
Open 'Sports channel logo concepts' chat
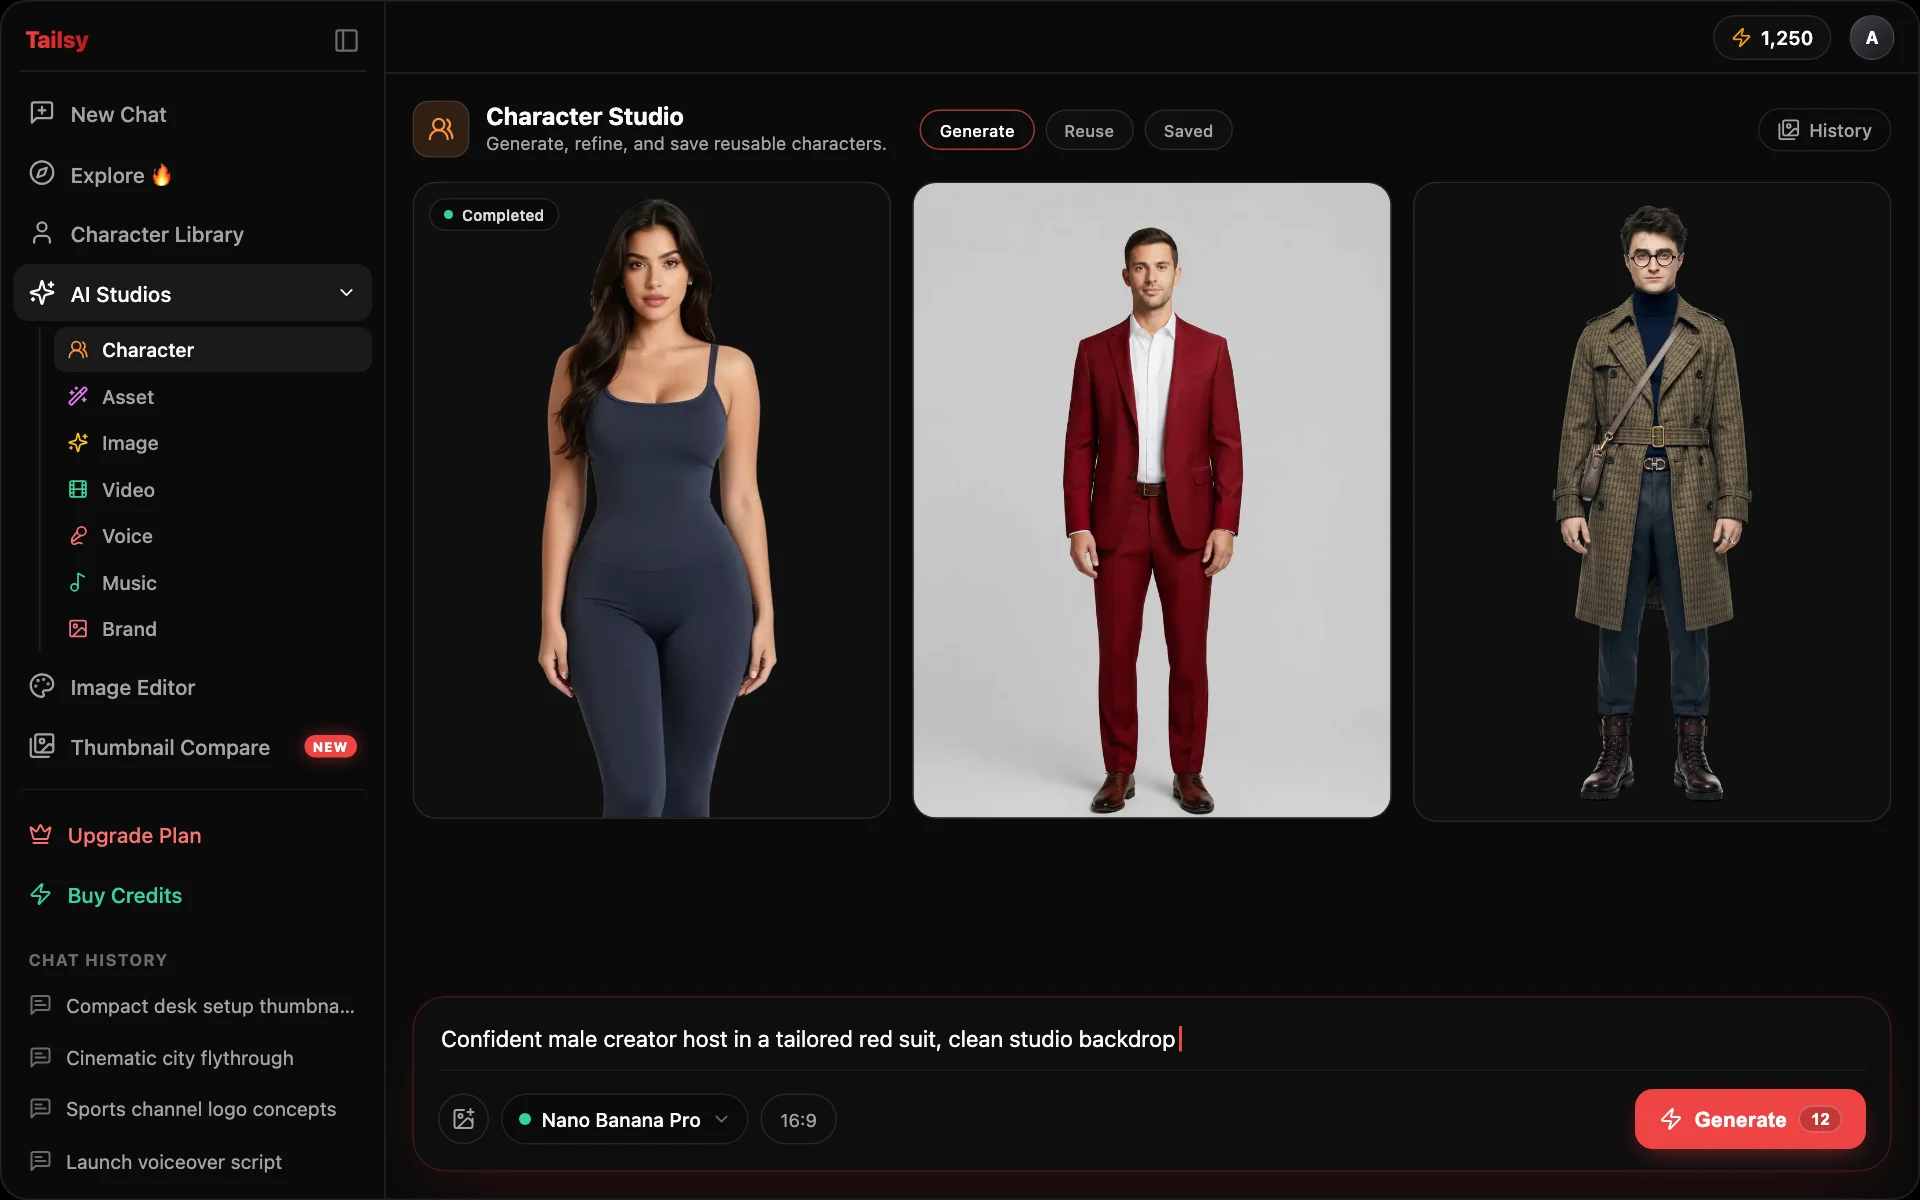193,1109
